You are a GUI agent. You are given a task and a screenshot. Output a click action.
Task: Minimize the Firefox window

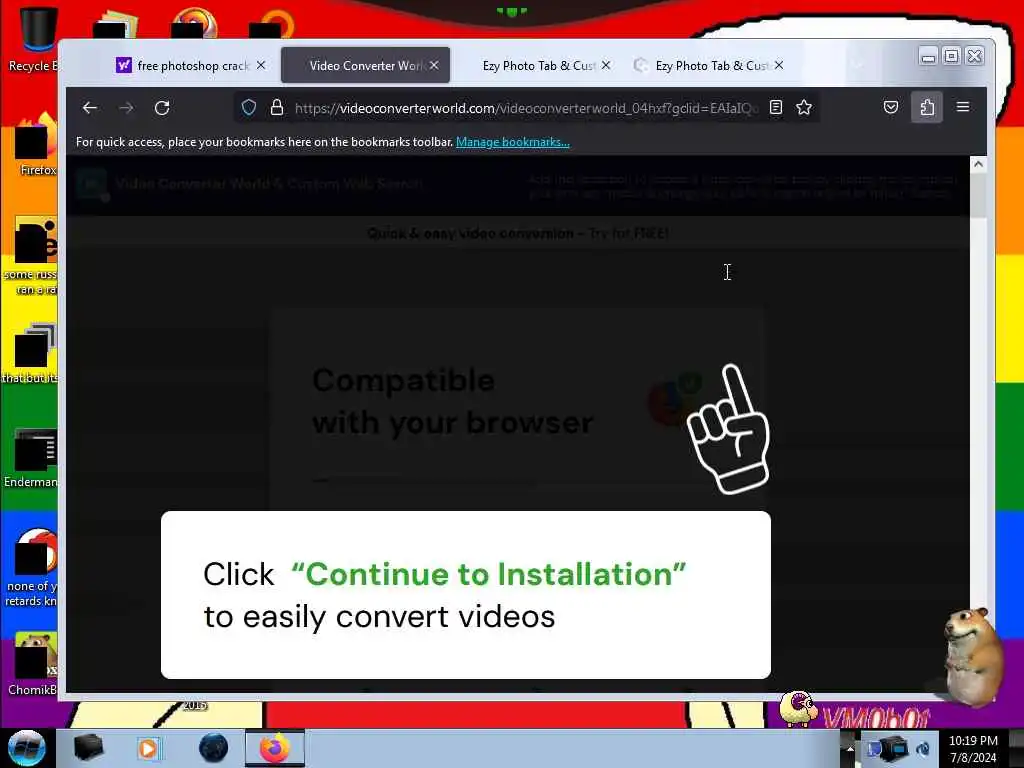[928, 56]
